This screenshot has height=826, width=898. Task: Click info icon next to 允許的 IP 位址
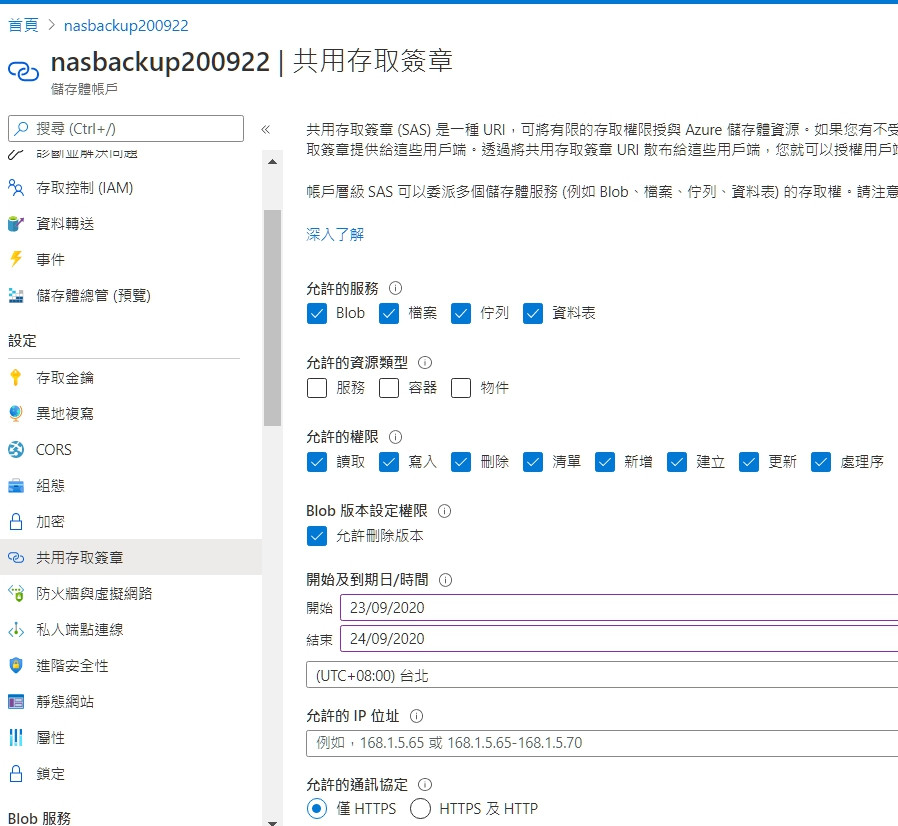pos(416,716)
